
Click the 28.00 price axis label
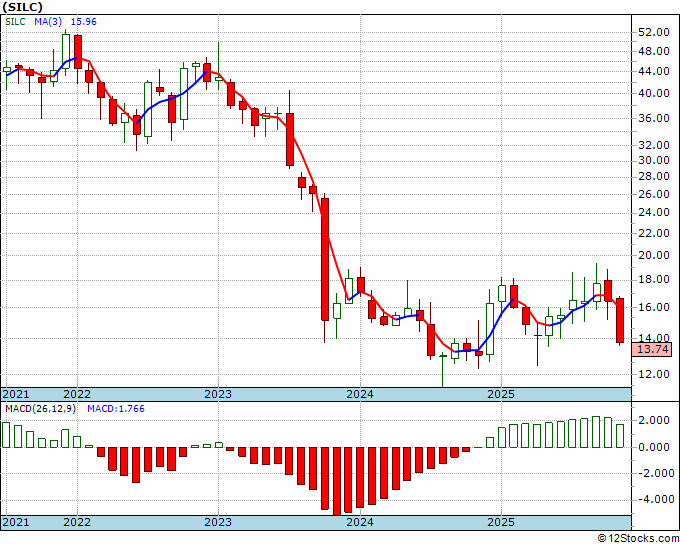point(654,177)
